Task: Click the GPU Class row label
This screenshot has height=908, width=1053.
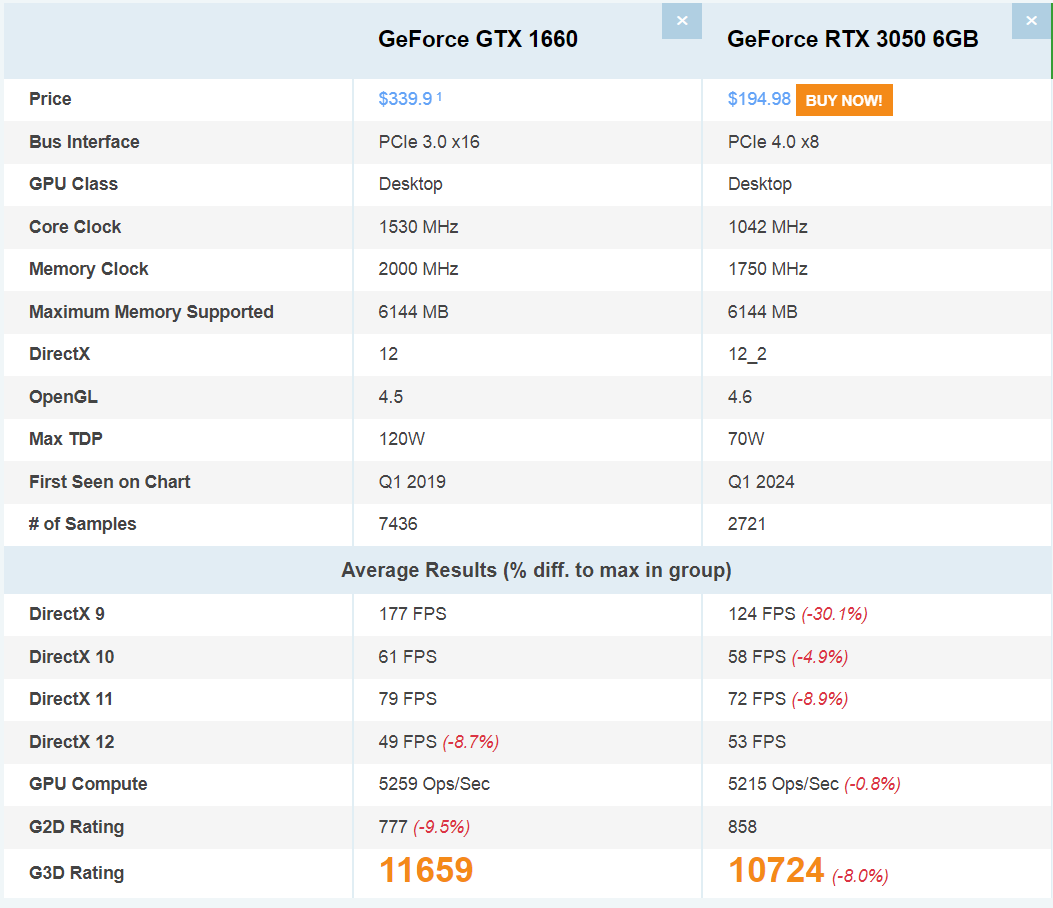Action: [73, 184]
